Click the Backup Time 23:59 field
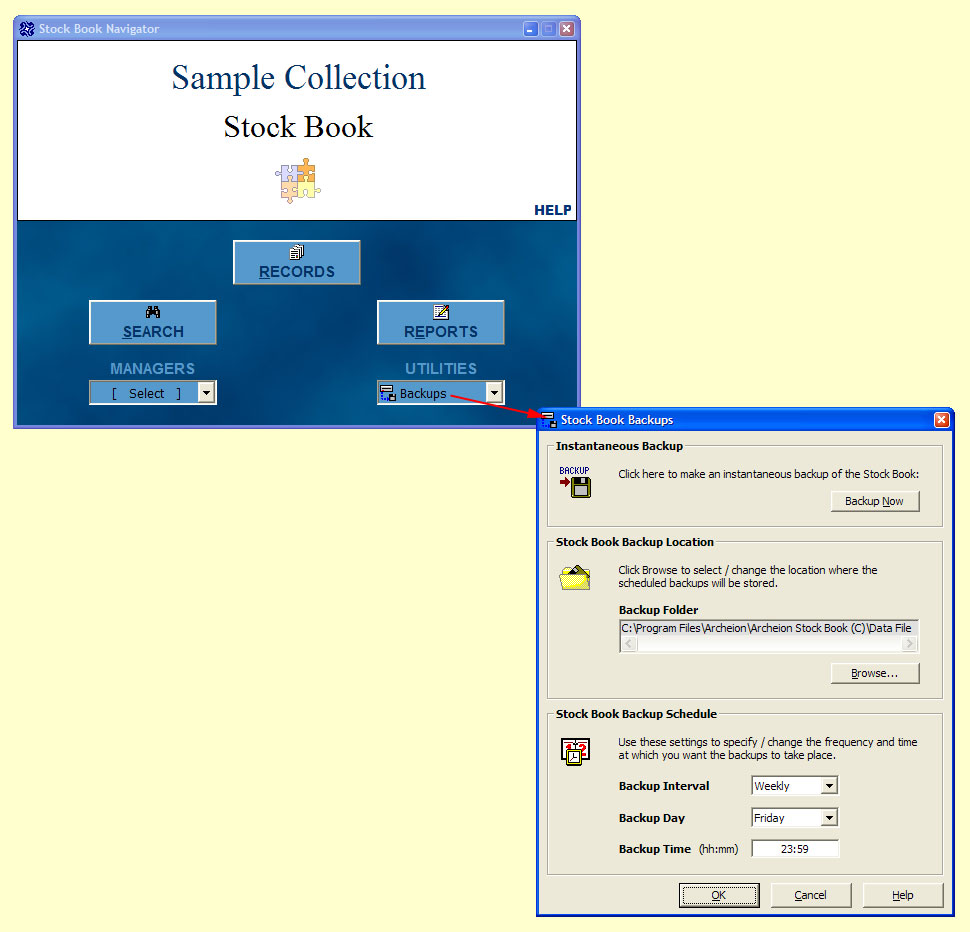970x932 pixels. click(x=795, y=849)
